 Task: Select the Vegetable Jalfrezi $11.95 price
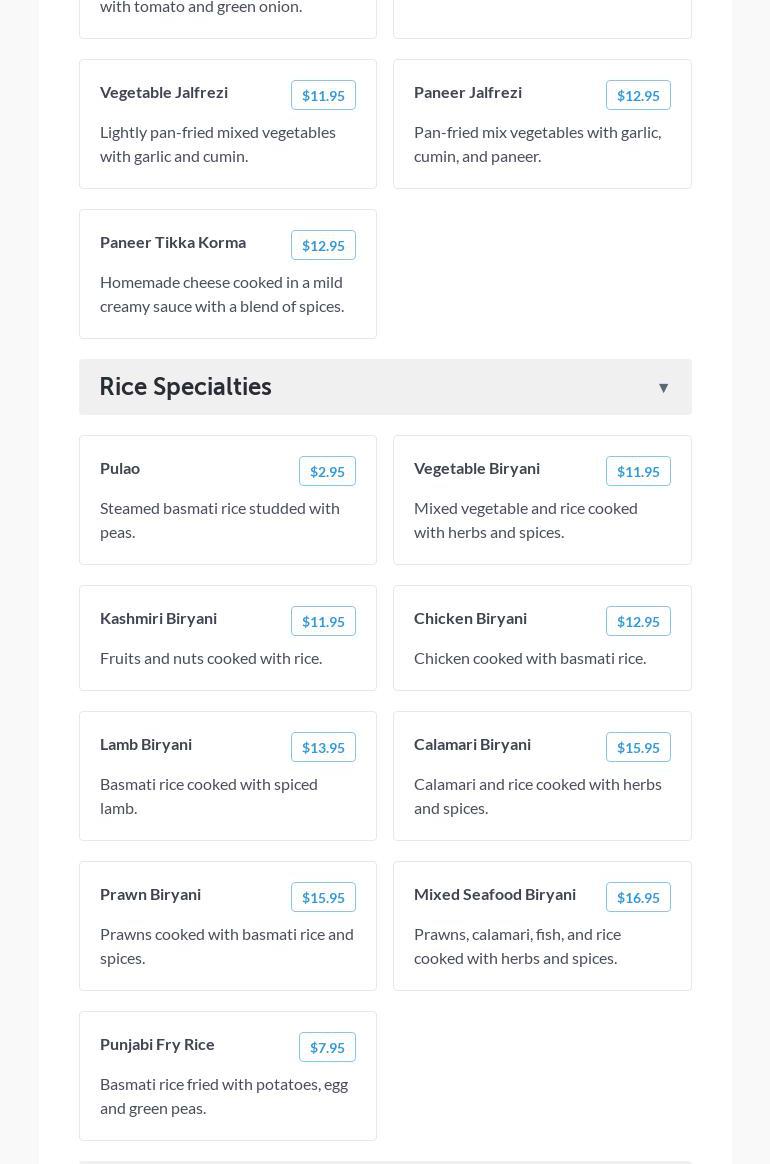[x=323, y=96]
